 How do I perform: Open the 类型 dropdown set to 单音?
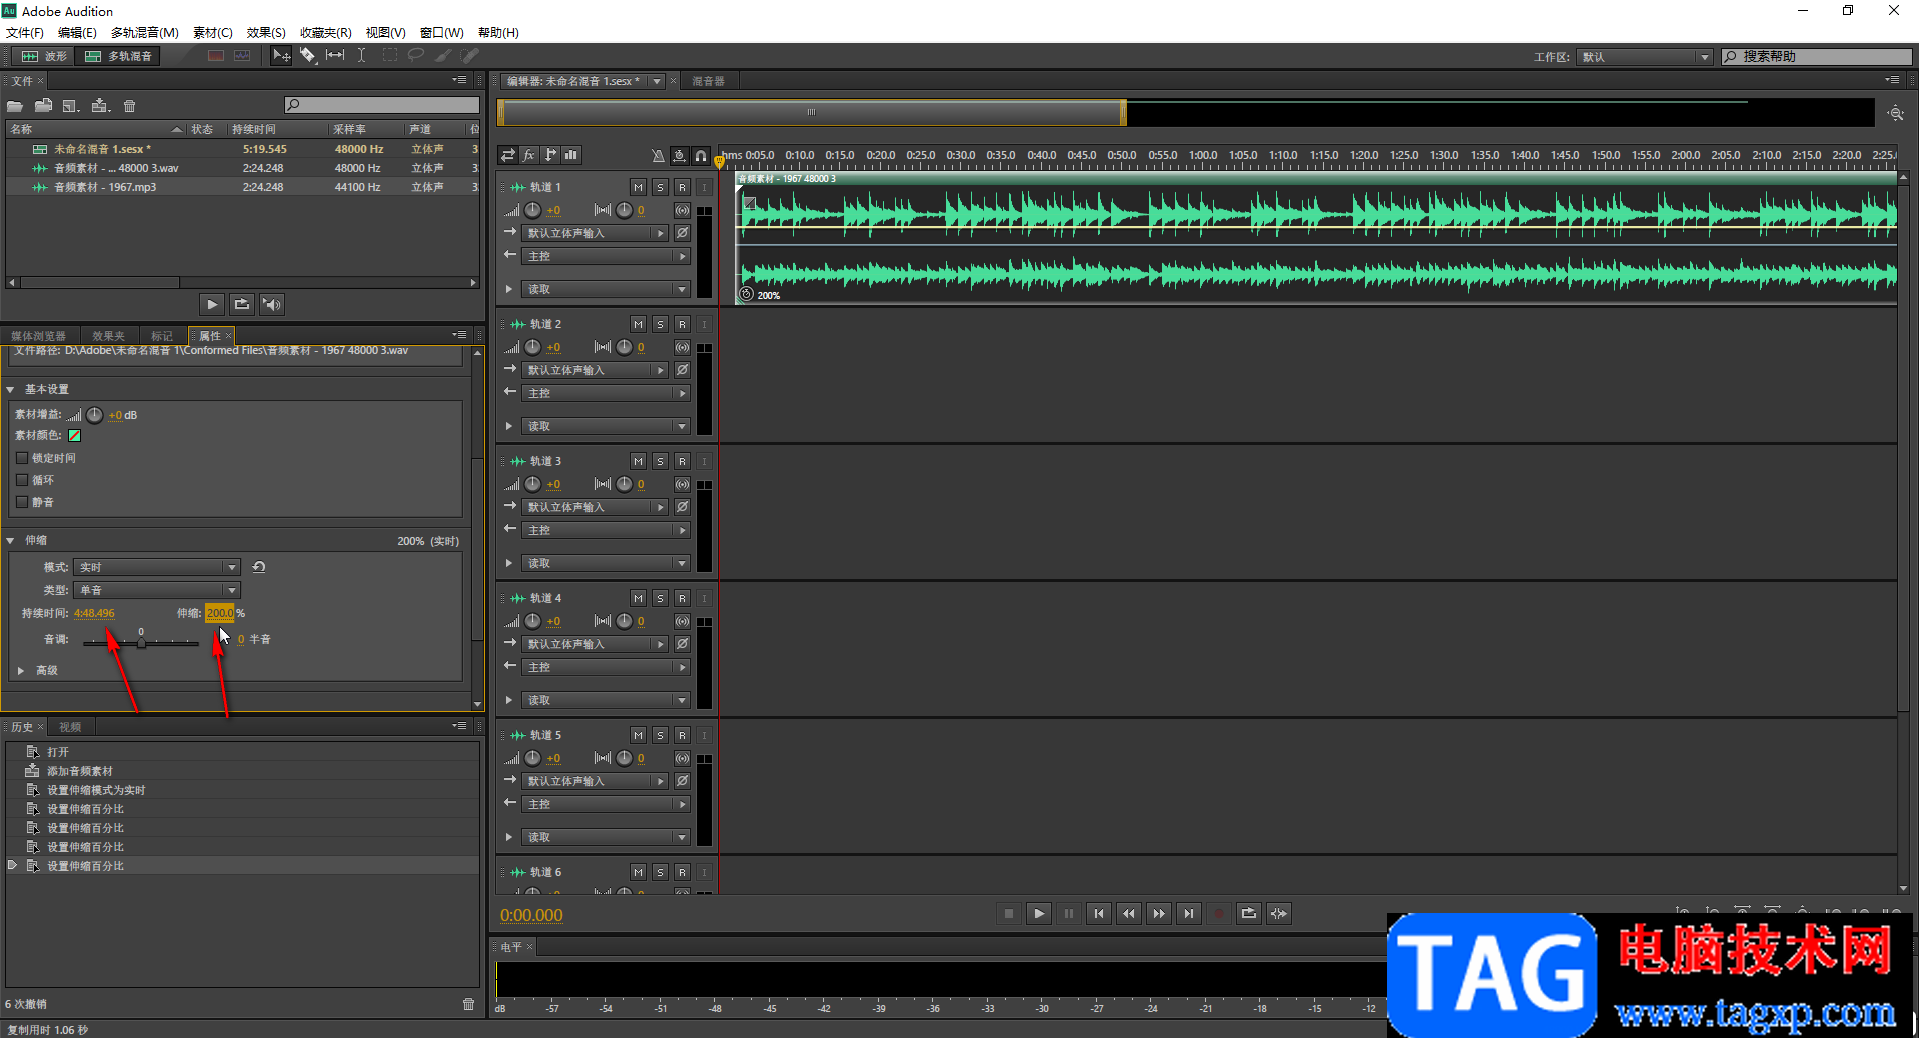point(156,590)
